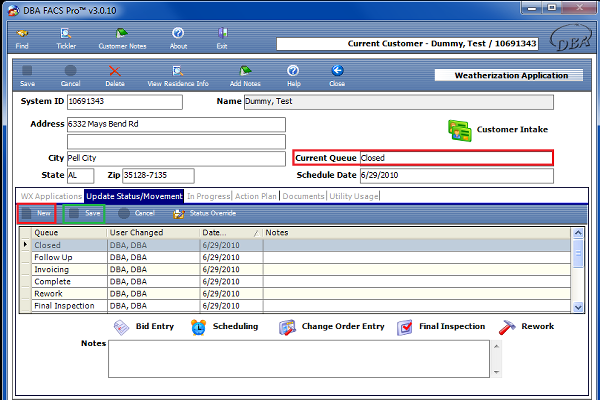Open Bid Entry

[144, 327]
